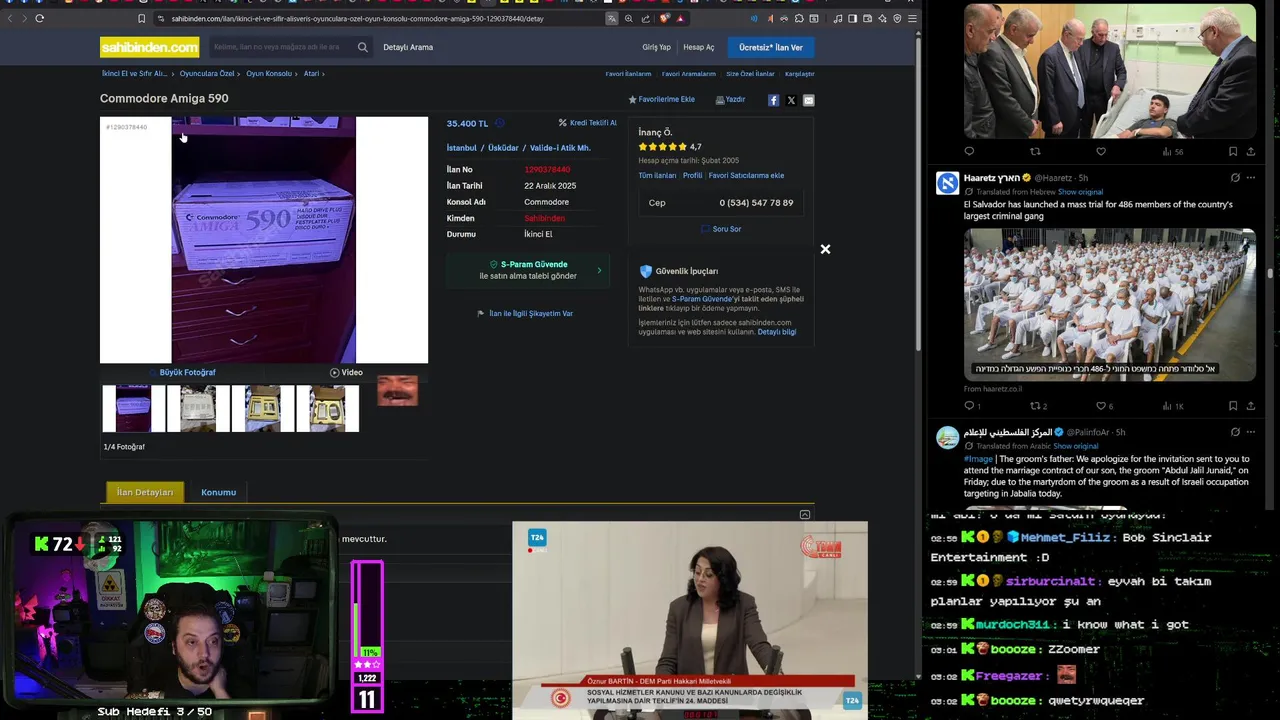Bookmark the Haaretz post
This screenshot has height=720, width=1280.
click(x=1233, y=406)
